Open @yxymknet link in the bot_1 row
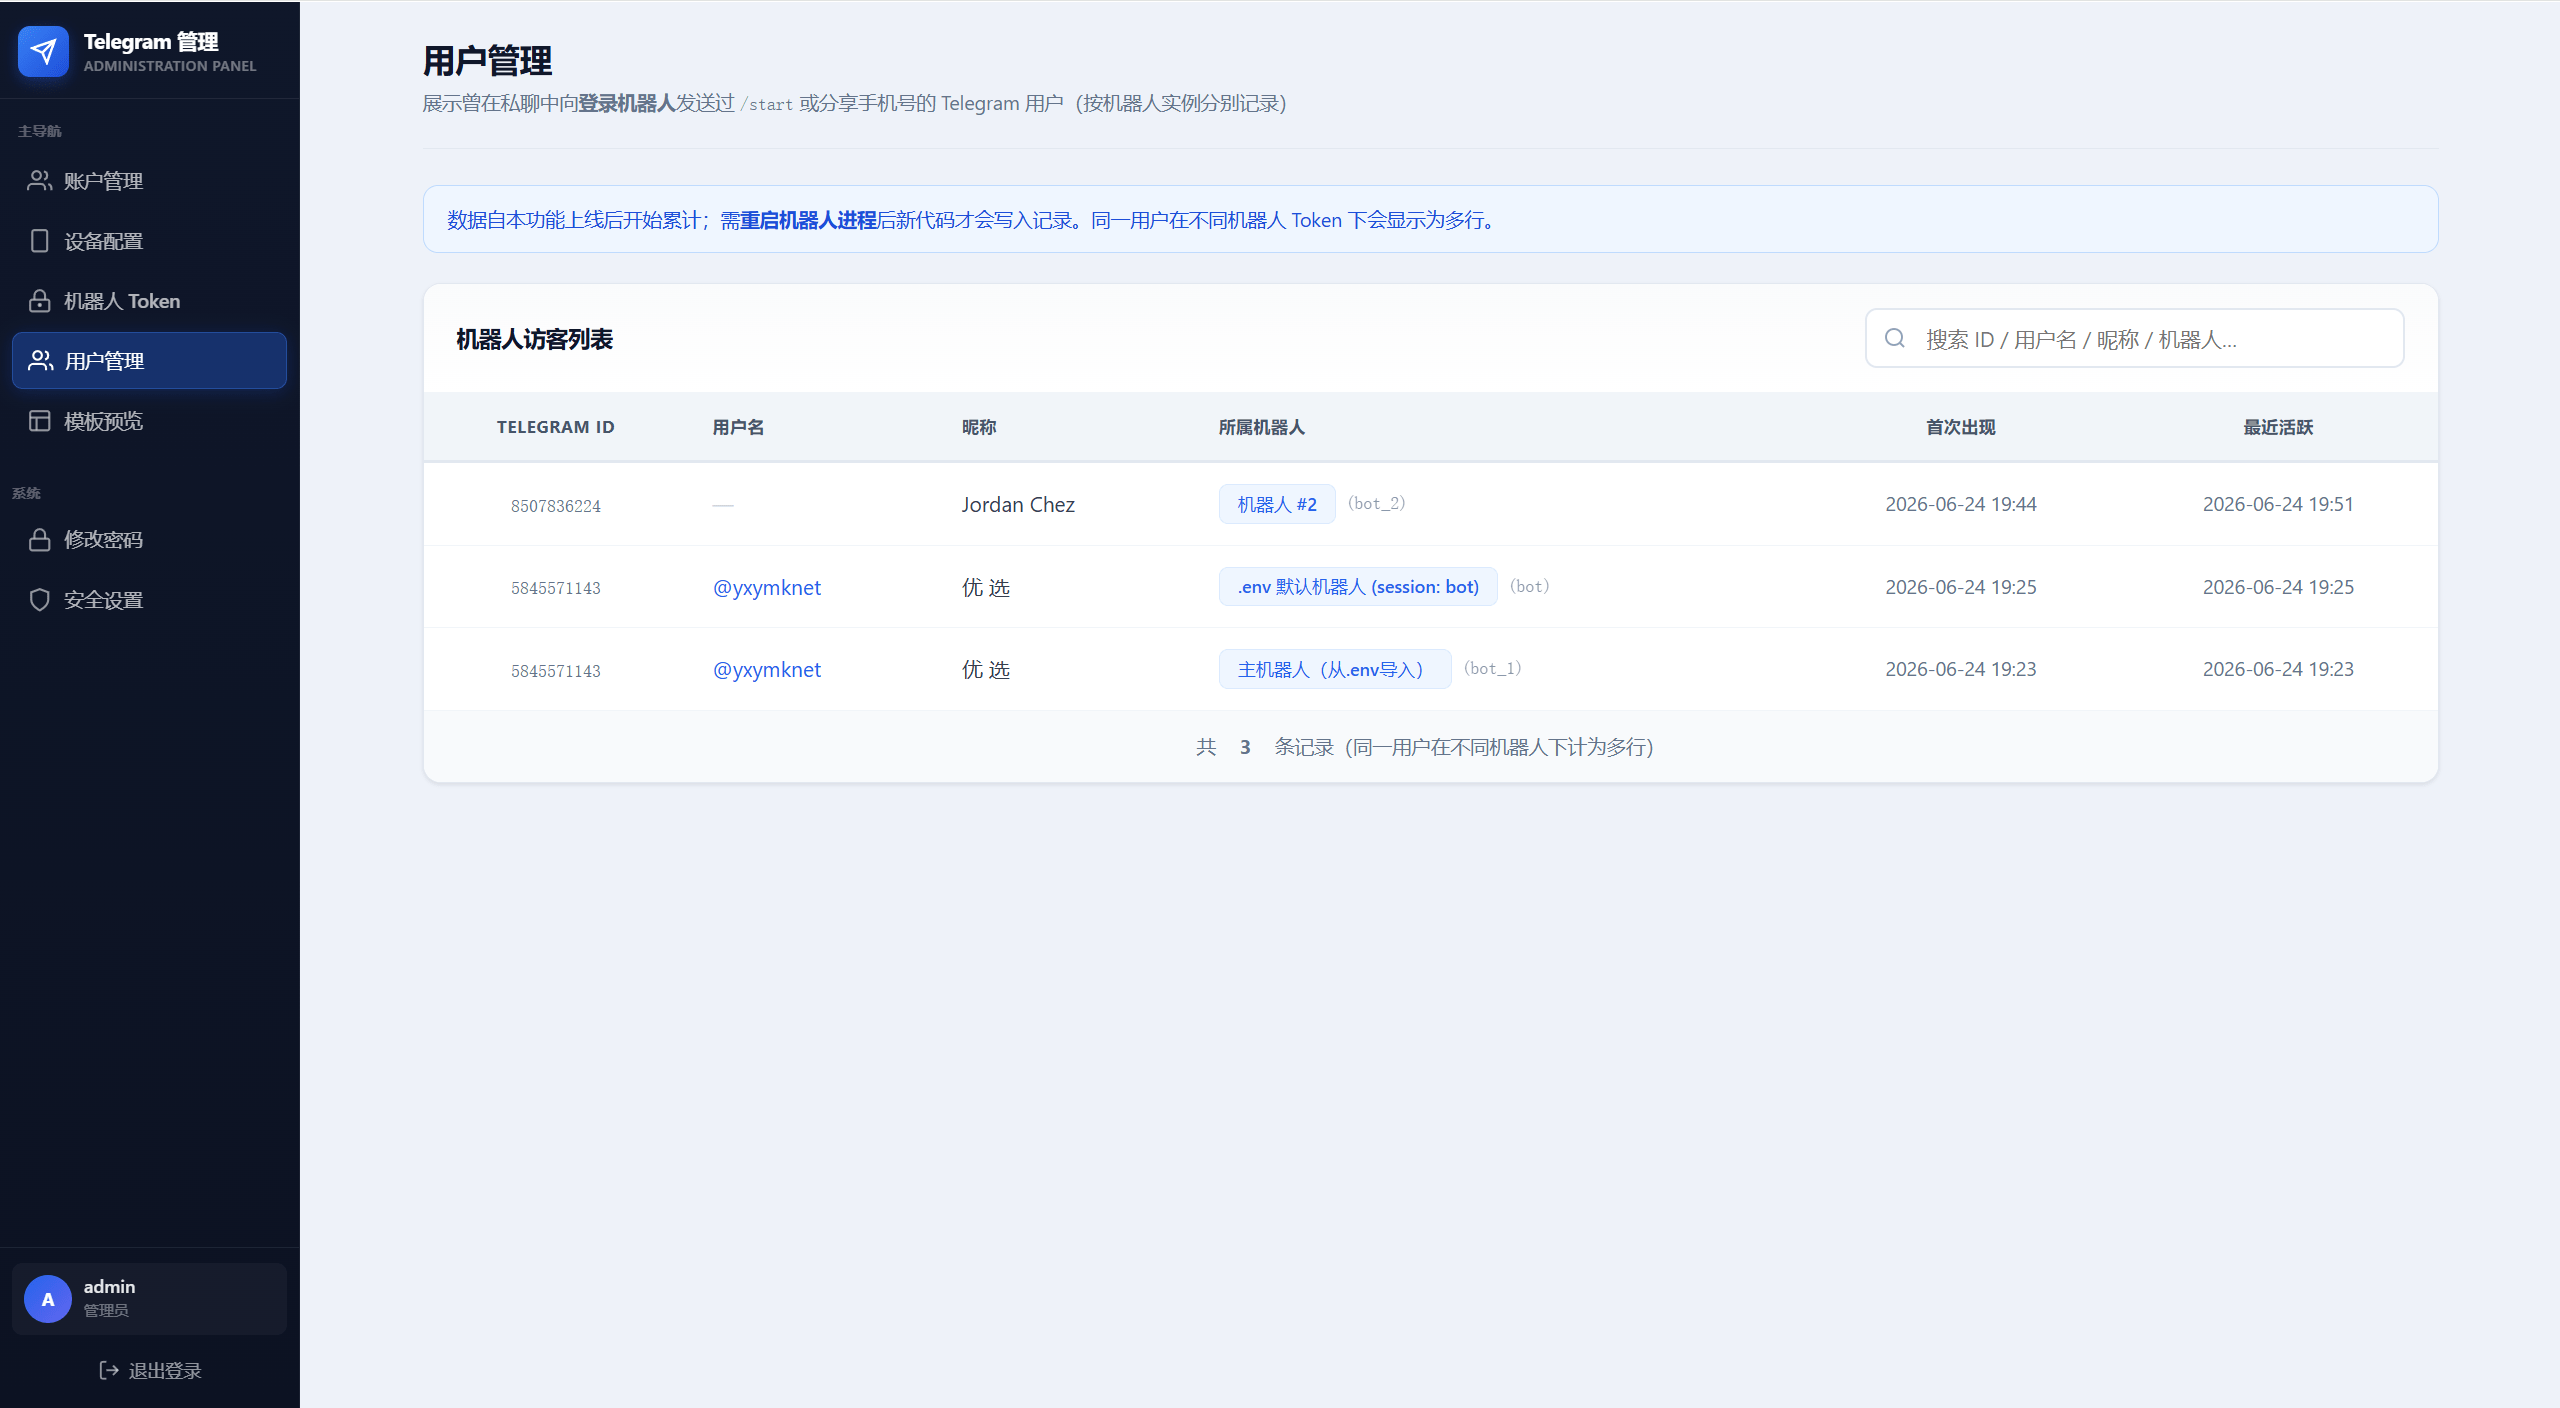The height and width of the screenshot is (1408, 2560). tap(766, 670)
